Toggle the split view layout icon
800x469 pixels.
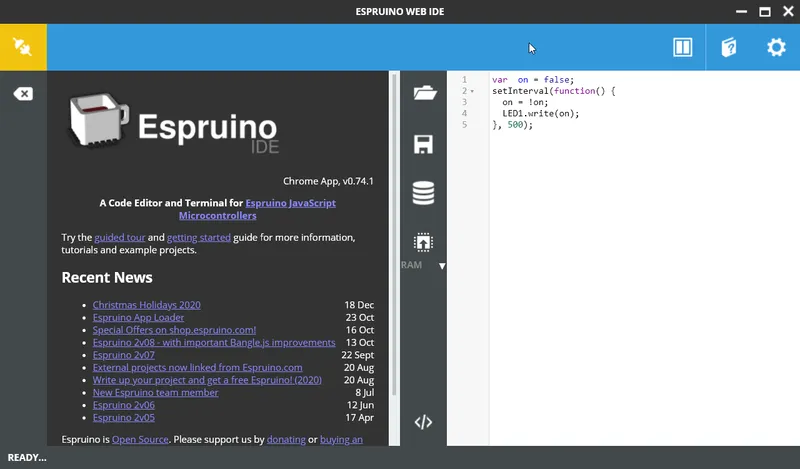682,47
